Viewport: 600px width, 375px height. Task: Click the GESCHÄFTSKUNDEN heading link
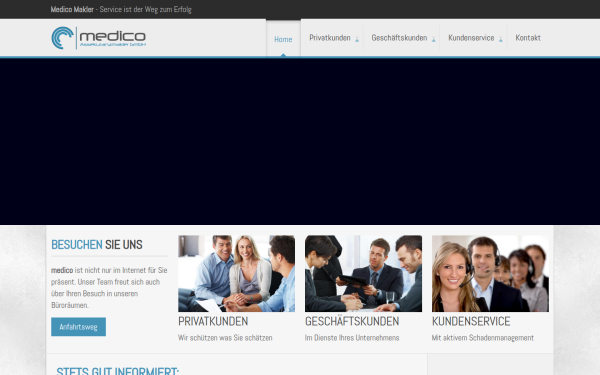coord(352,321)
